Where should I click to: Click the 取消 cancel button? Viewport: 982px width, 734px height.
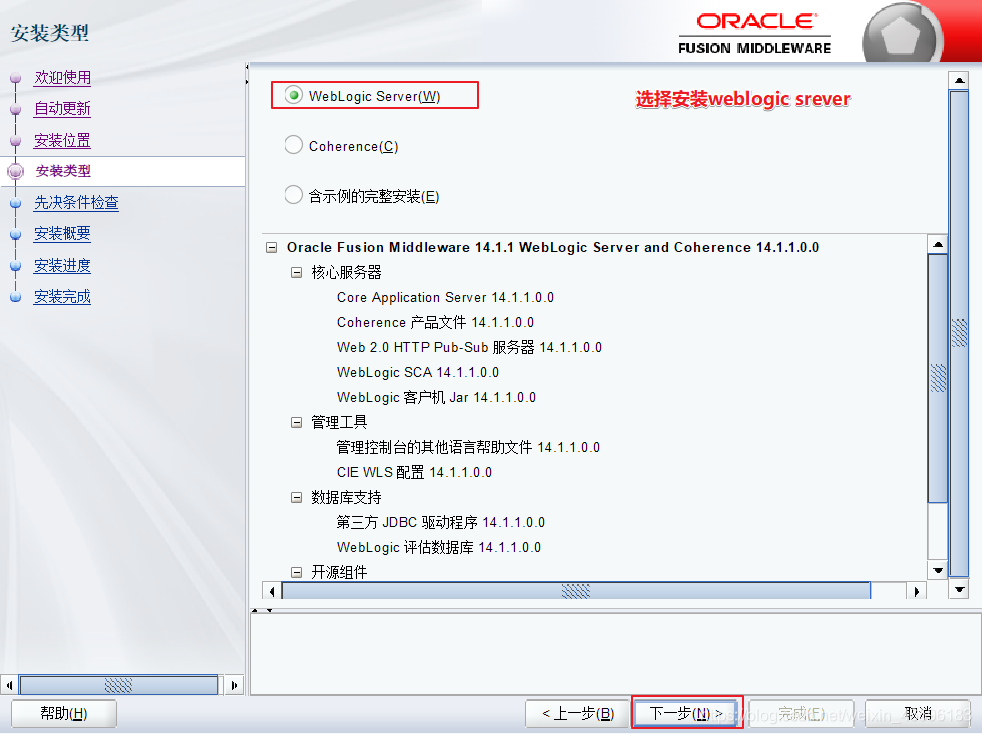[x=918, y=713]
